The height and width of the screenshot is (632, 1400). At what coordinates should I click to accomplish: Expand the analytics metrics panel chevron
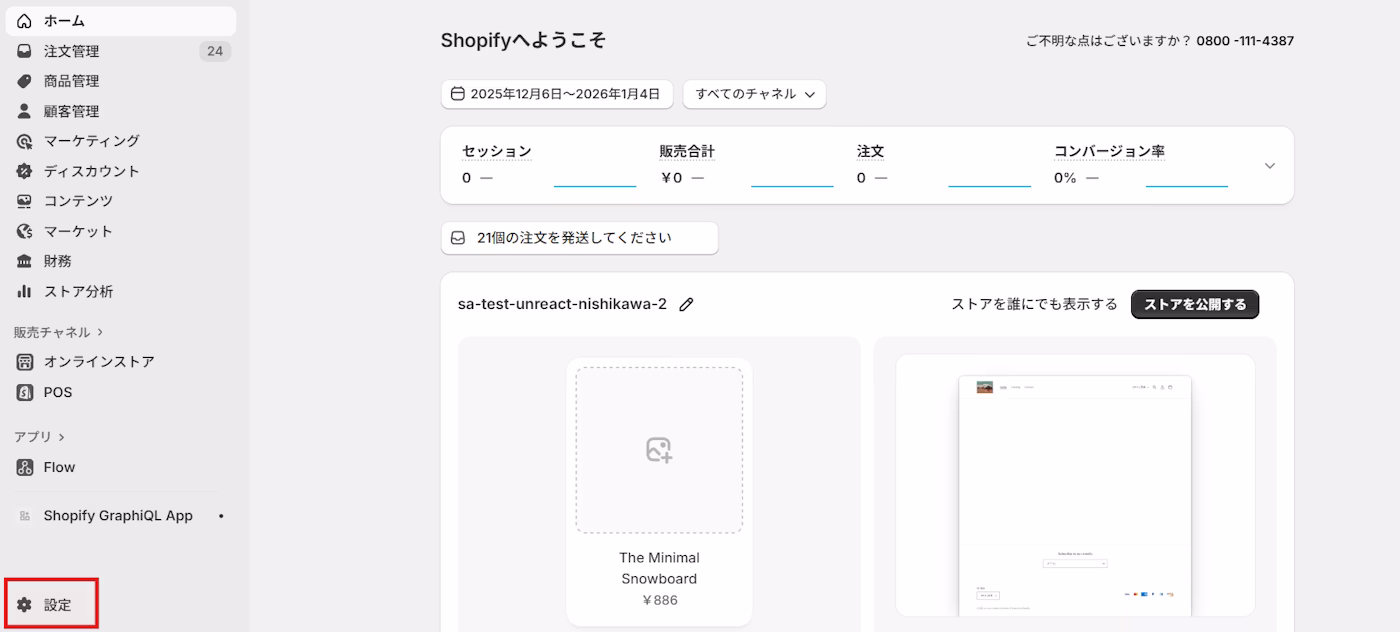[x=1269, y=166]
